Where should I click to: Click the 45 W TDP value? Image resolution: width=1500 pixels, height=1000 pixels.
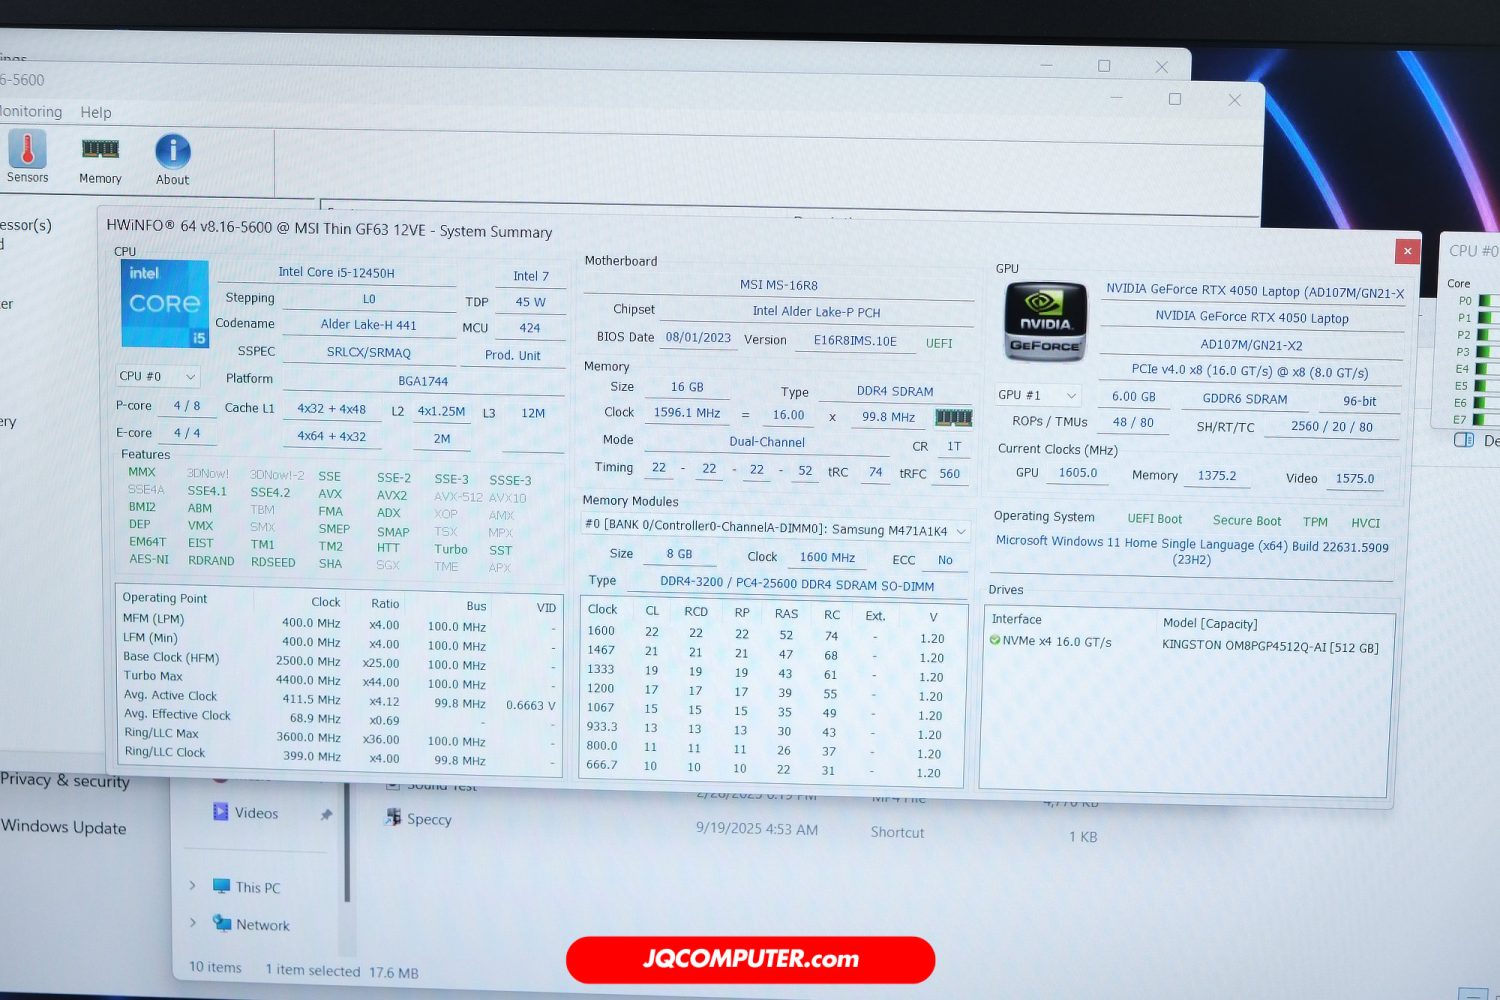[x=531, y=302]
